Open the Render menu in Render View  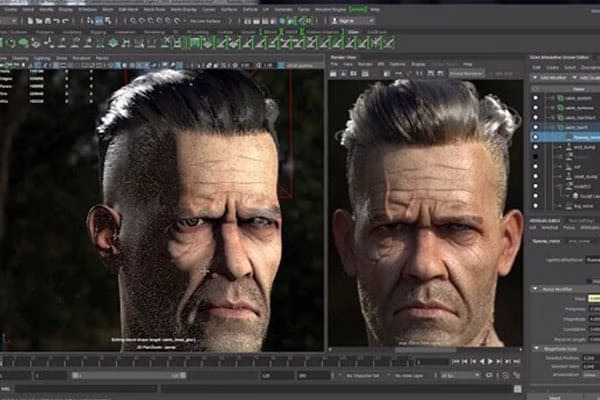(x=366, y=66)
